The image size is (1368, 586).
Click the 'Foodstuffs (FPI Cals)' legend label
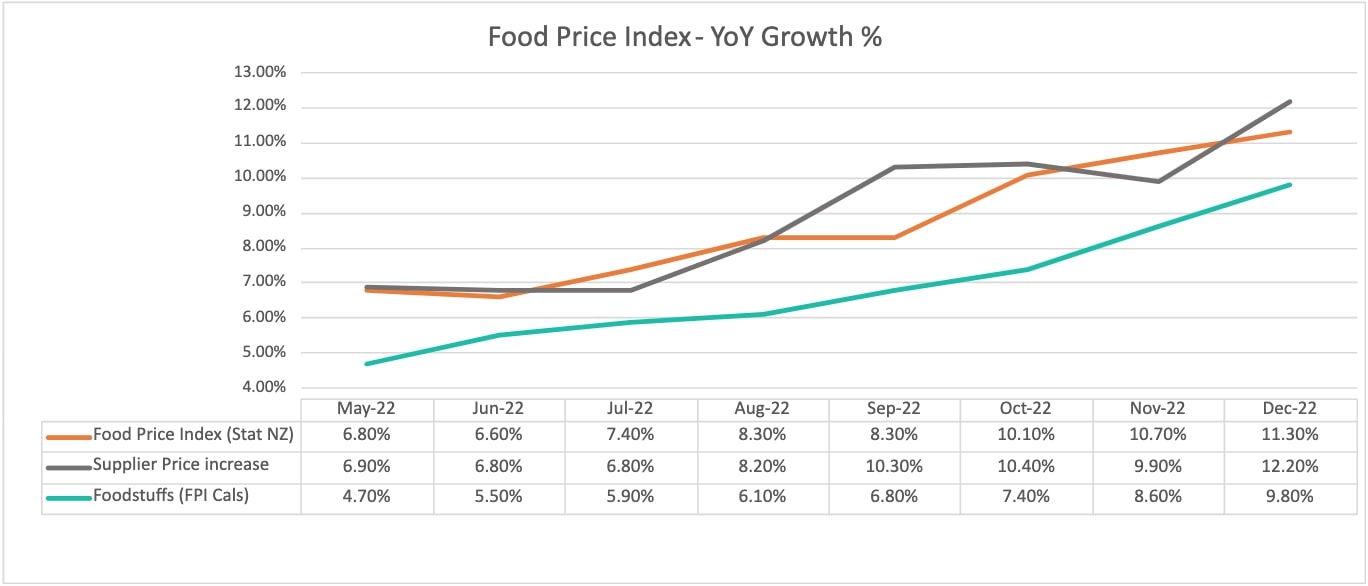pyautogui.click(x=170, y=494)
